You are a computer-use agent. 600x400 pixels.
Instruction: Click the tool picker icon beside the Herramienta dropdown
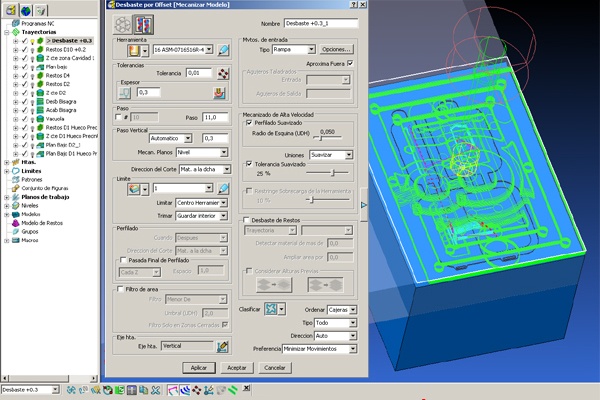[225, 48]
